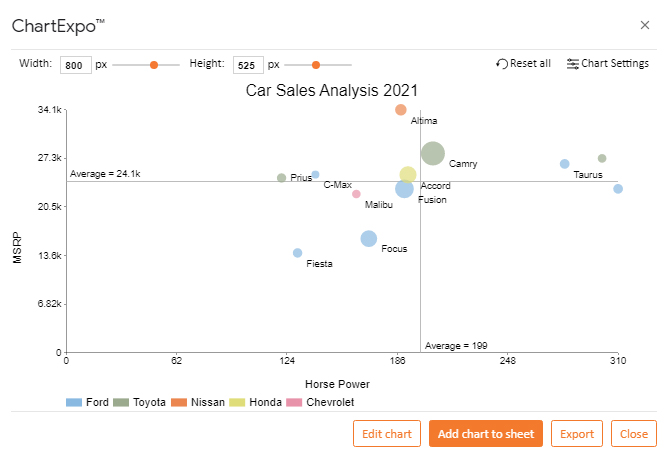Click the chart title Car Sales Analysis 2021
Viewport: 668px width, 460px height.
[331, 90]
